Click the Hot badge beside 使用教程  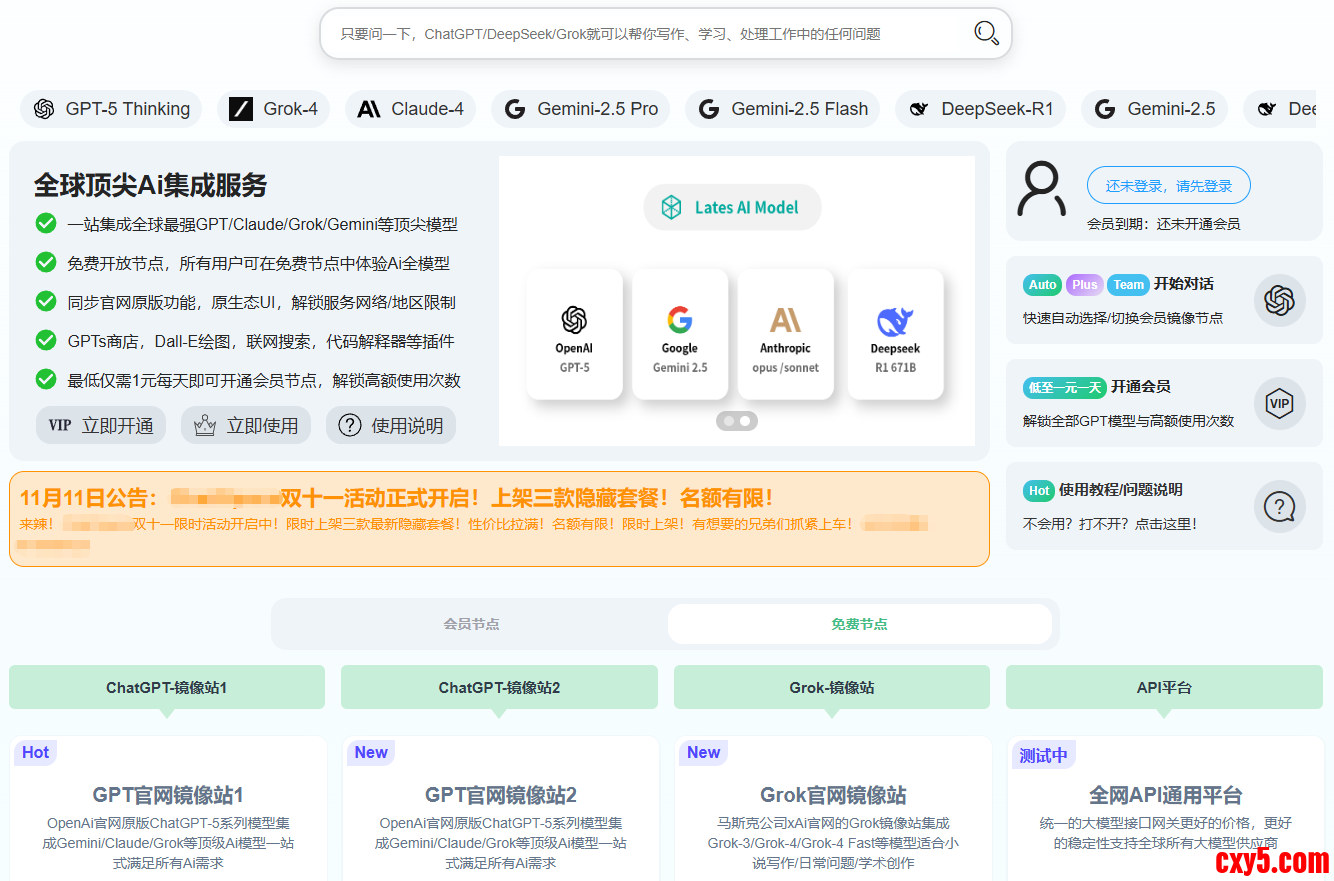coord(1040,490)
